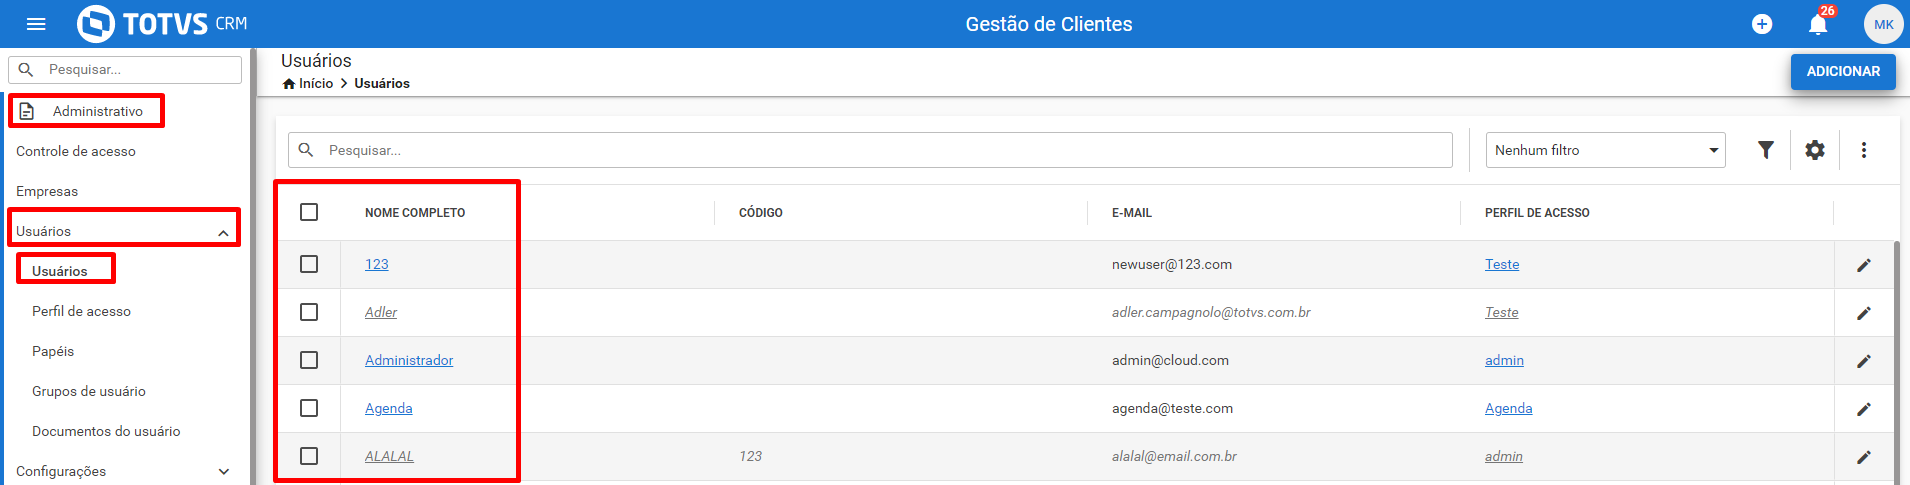Click code 123 in ALALAL row

pyautogui.click(x=750, y=456)
